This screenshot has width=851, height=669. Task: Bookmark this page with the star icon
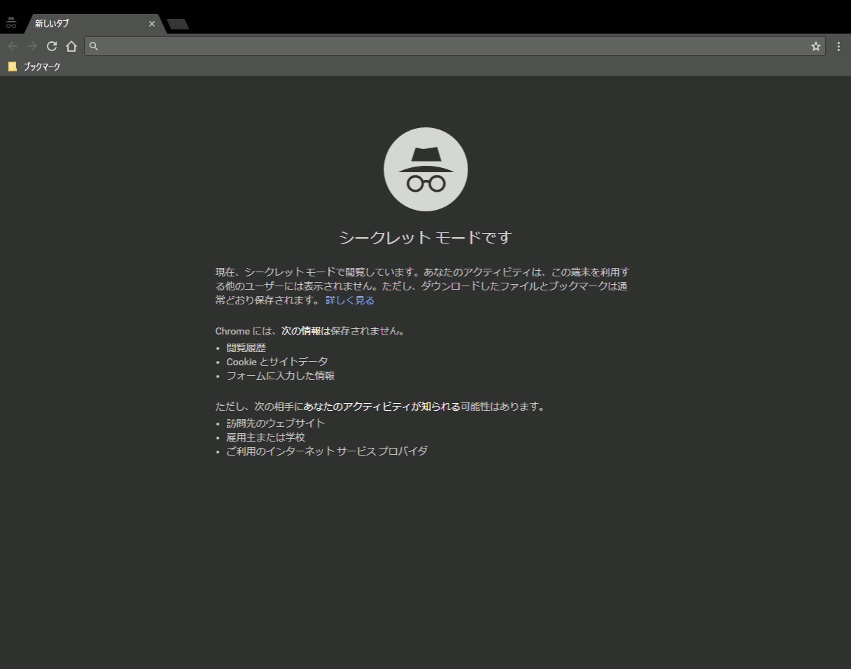tap(816, 47)
